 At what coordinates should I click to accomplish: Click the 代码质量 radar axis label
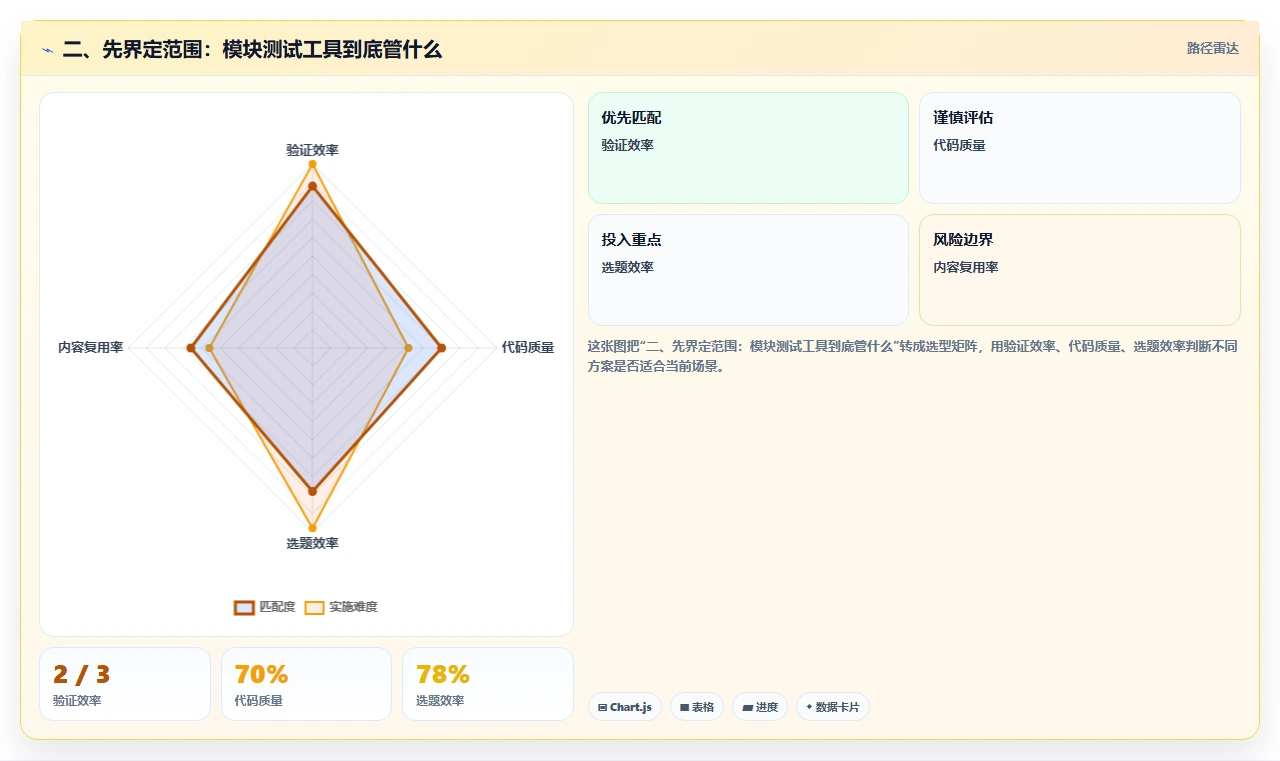click(x=528, y=348)
